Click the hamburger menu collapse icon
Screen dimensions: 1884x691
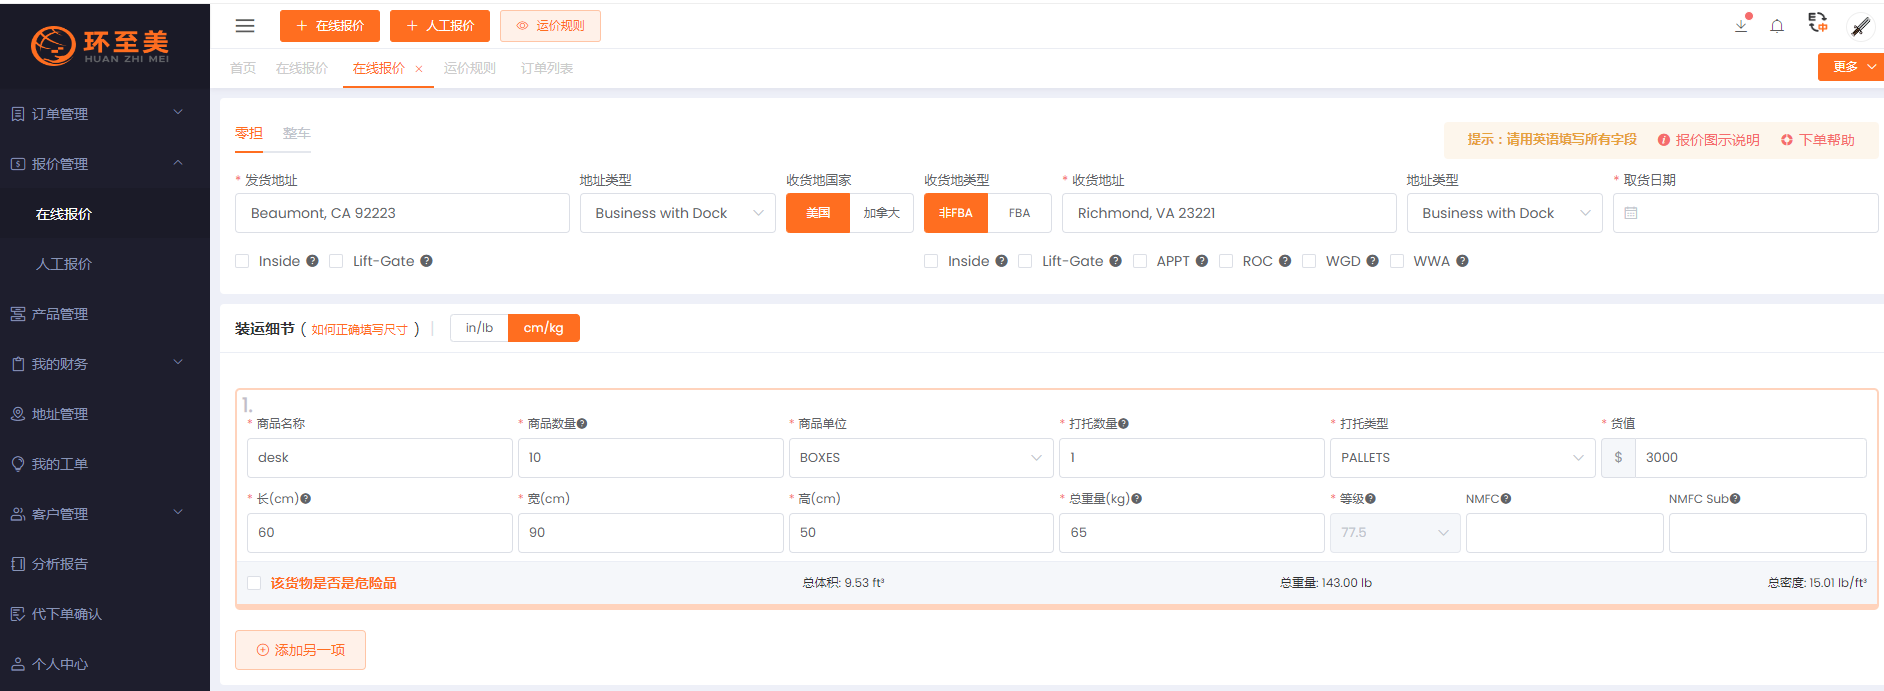[x=245, y=26]
